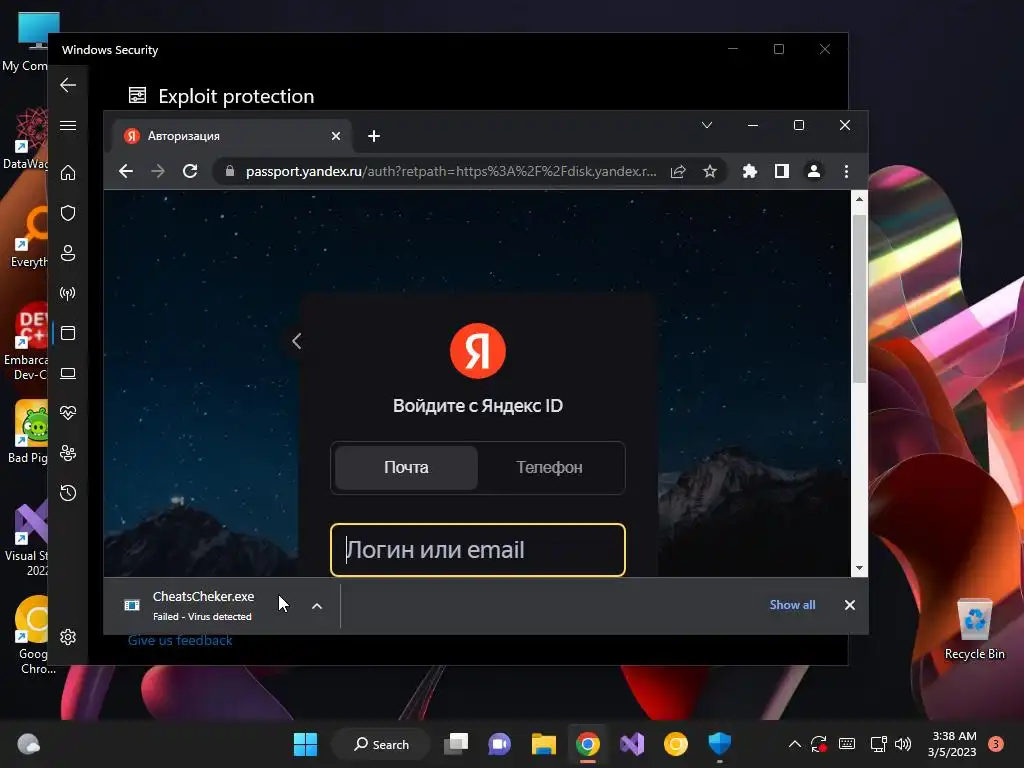The height and width of the screenshot is (768, 1024).
Task: Select the Авторизация browser tab
Action: point(232,136)
